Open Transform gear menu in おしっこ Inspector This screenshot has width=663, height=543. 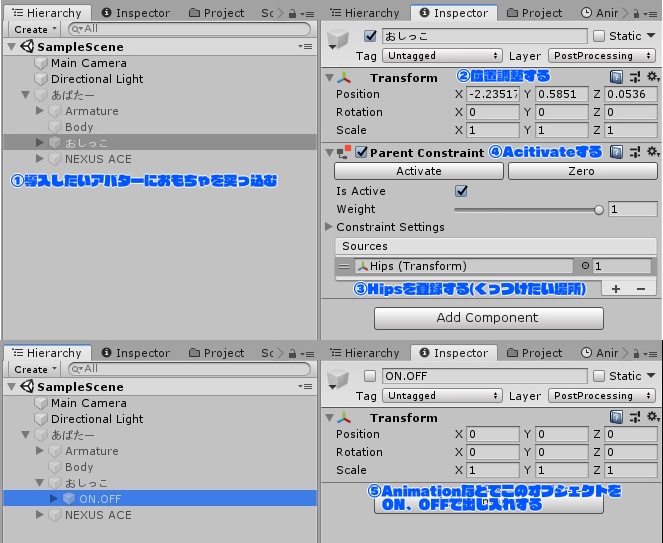pos(653,77)
